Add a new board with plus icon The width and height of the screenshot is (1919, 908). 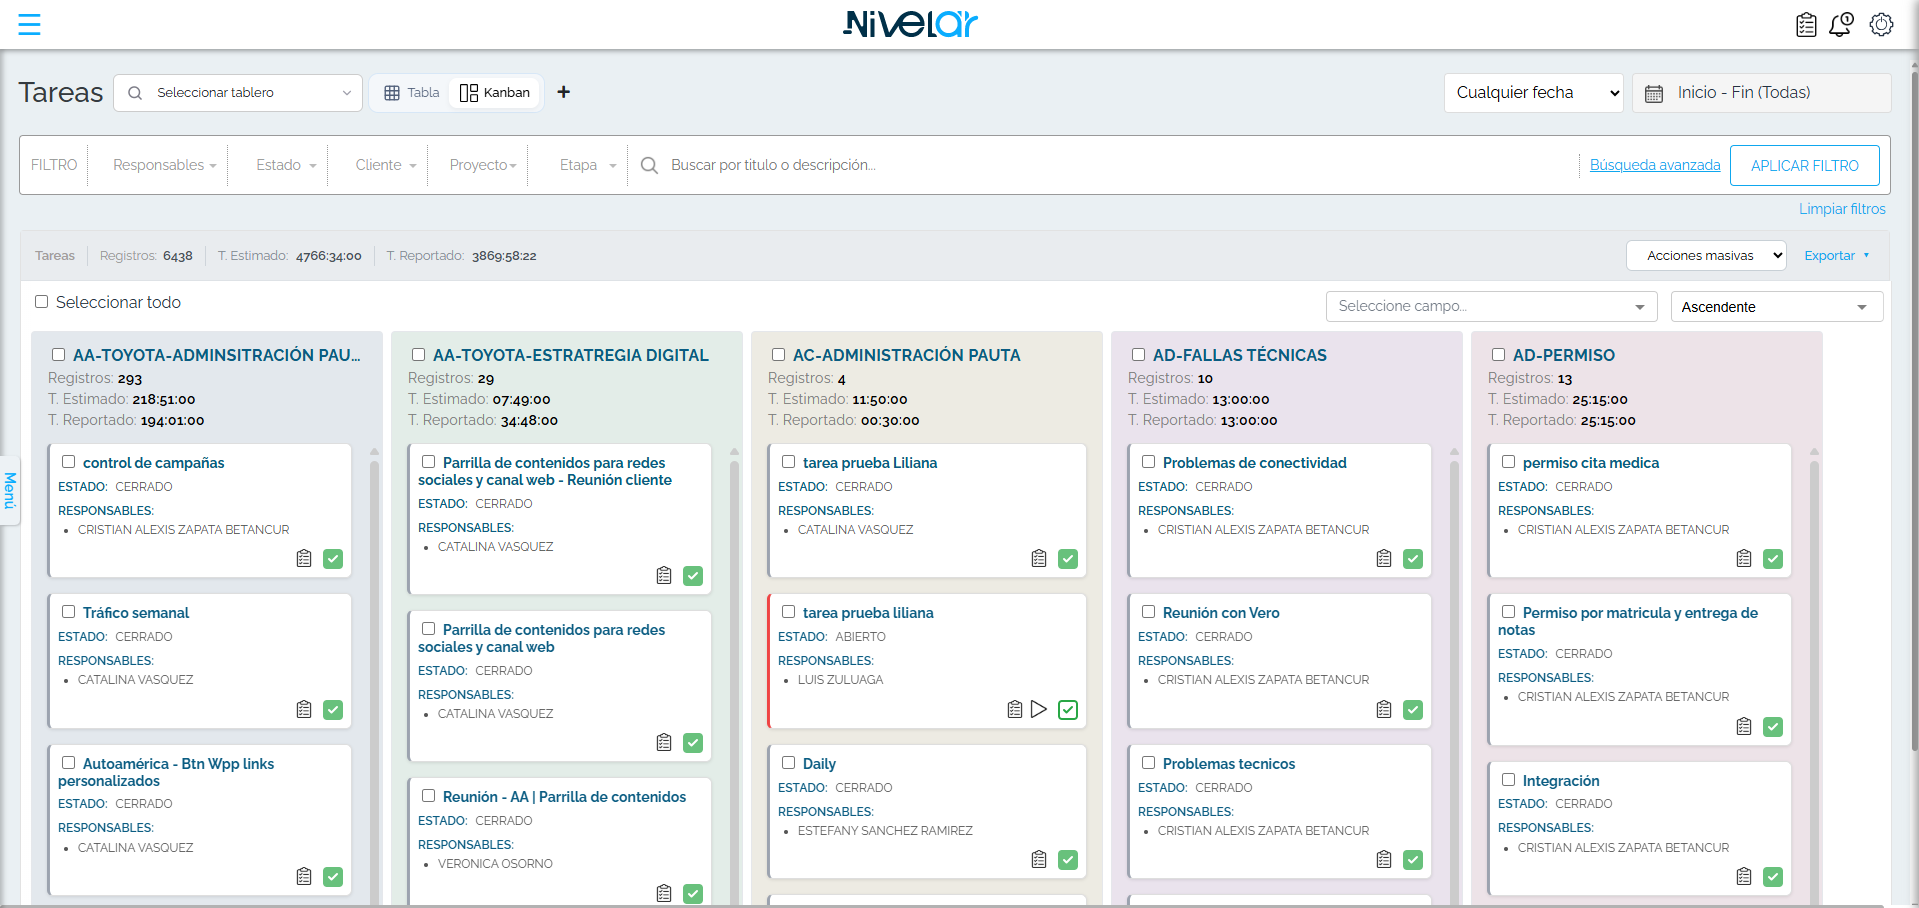(564, 92)
